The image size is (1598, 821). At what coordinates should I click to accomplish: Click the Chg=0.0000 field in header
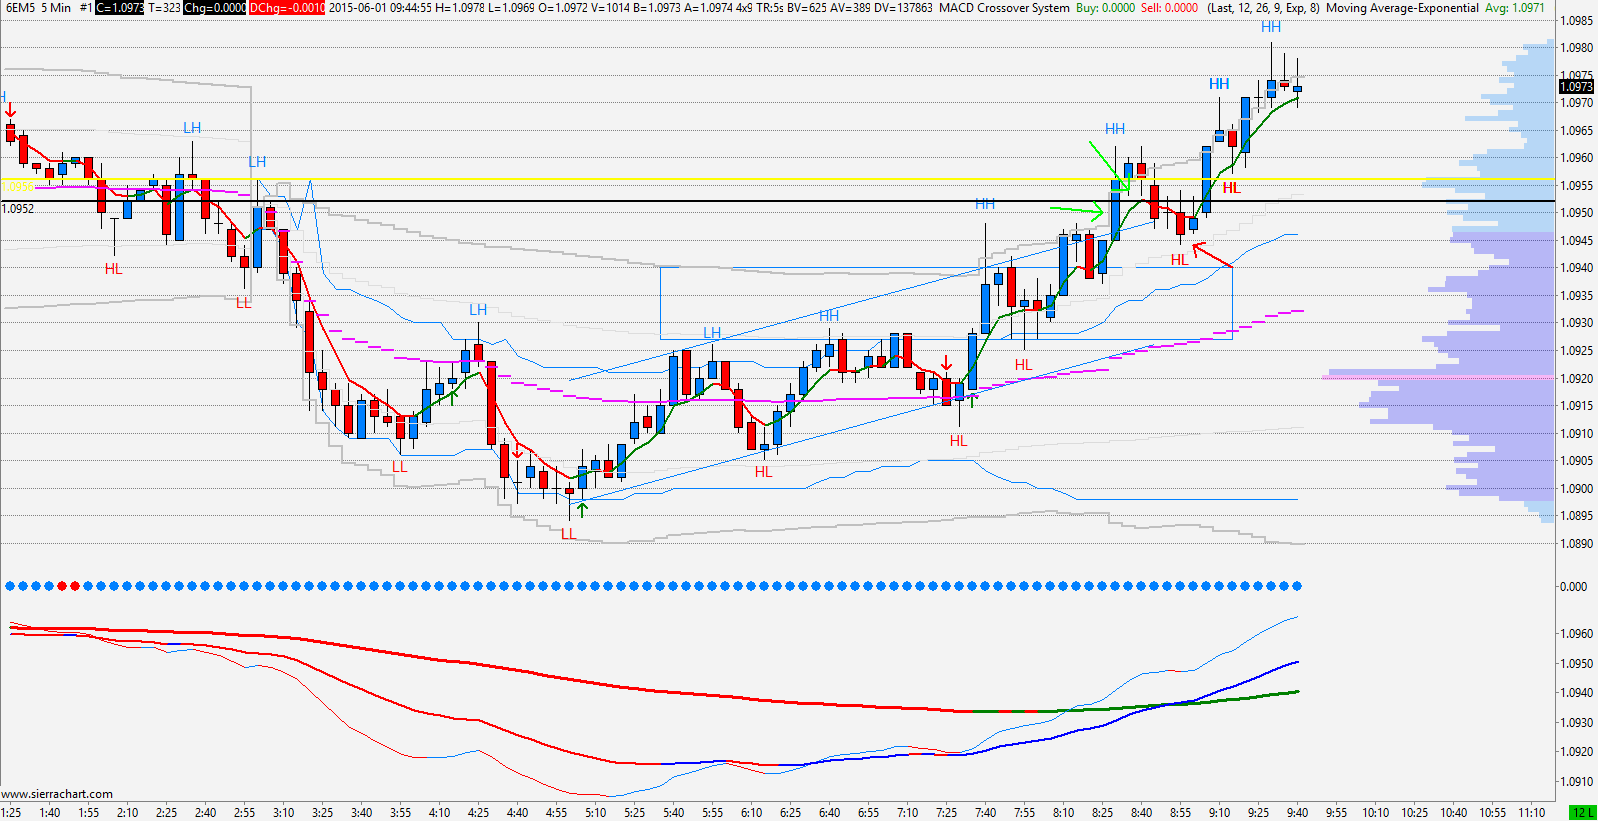pos(215,8)
